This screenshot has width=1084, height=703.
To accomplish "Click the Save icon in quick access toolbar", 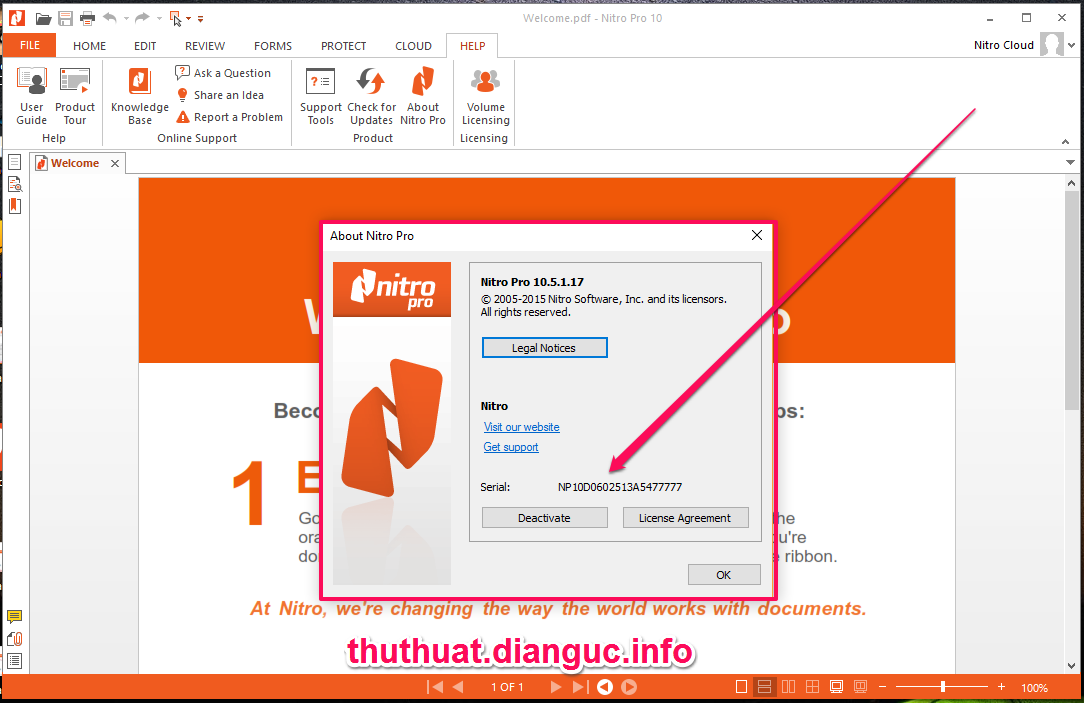I will [65, 18].
